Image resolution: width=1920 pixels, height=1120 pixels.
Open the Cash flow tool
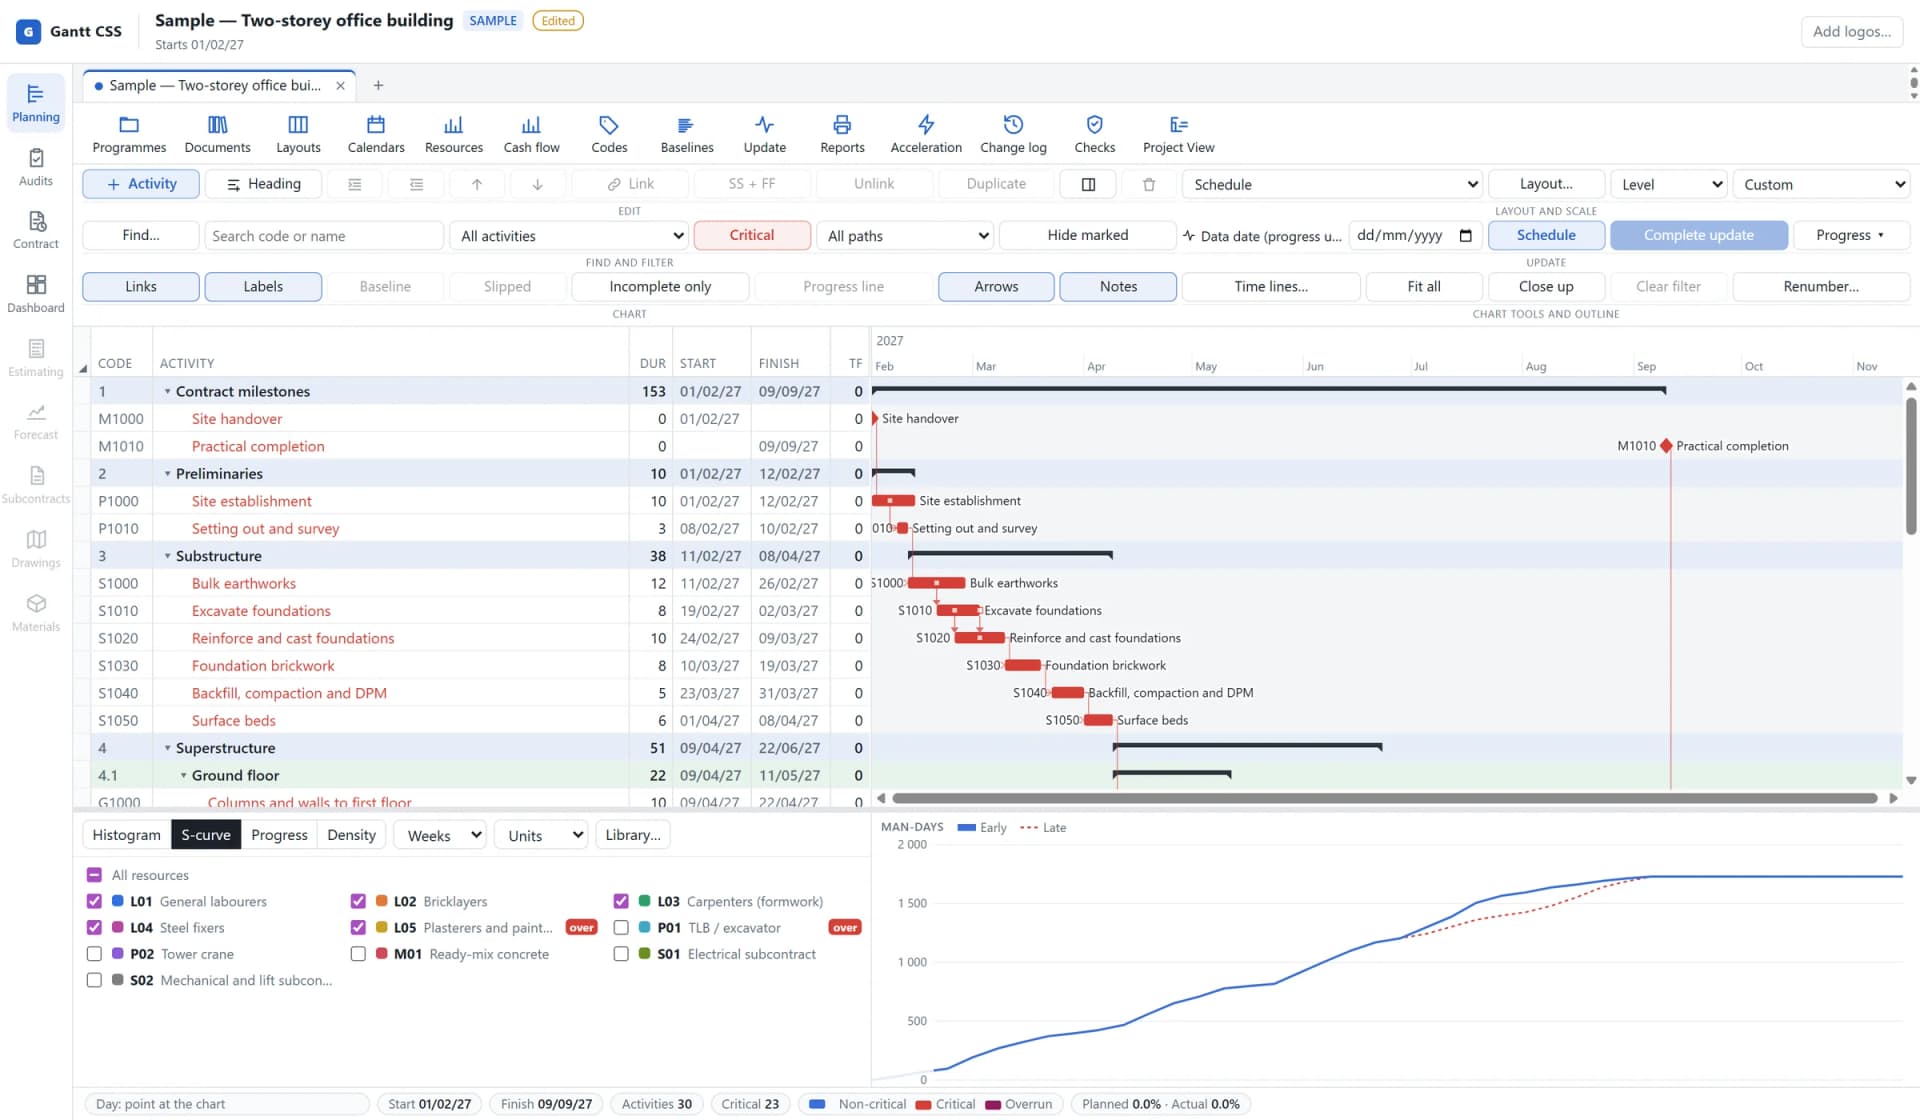531,134
